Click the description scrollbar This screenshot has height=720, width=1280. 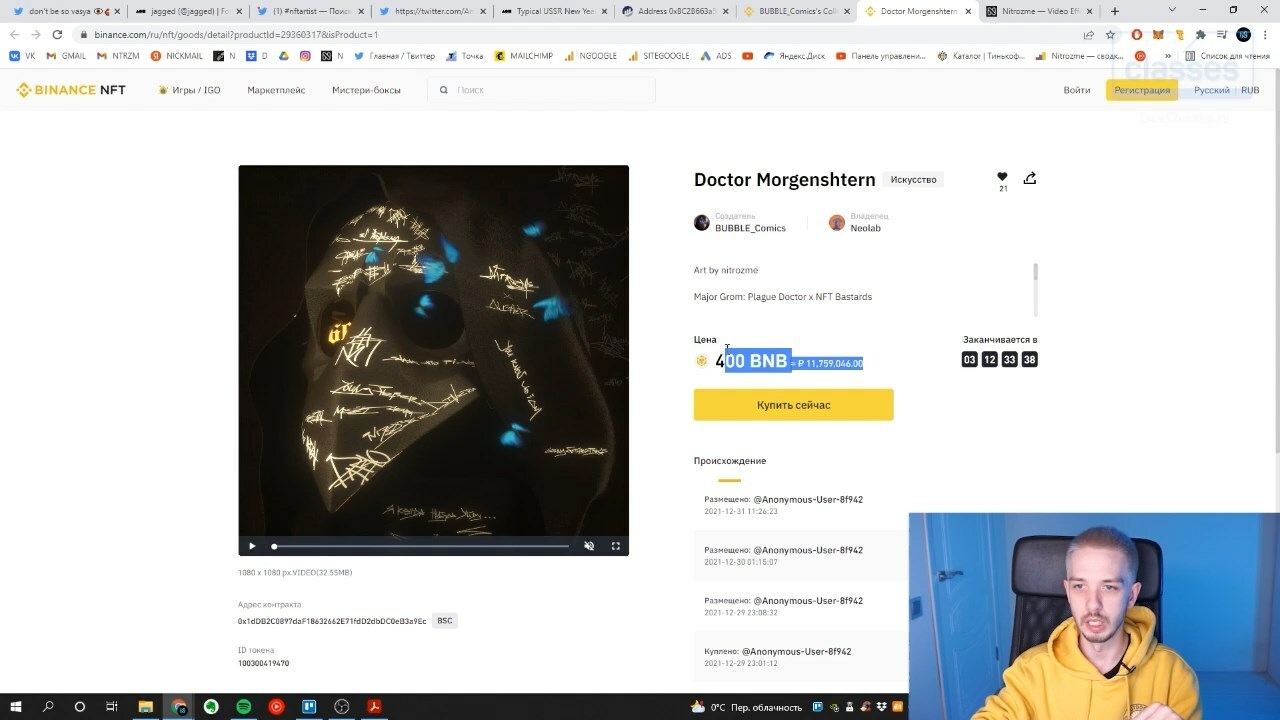[x=1035, y=272]
